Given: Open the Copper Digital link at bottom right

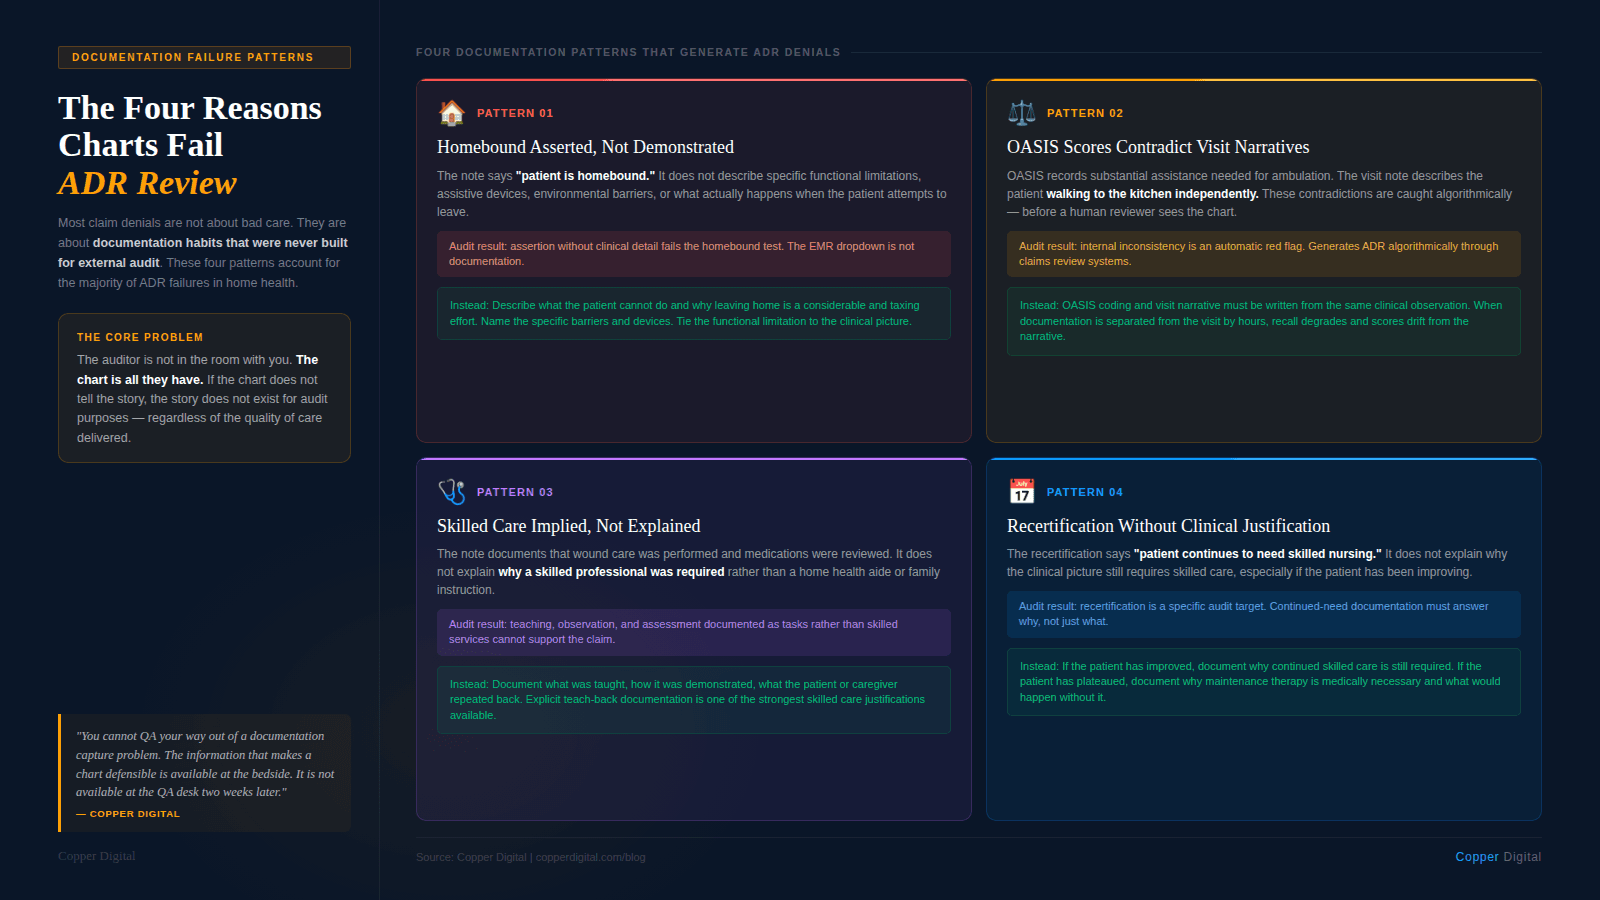Looking at the screenshot, I should 1498,857.
